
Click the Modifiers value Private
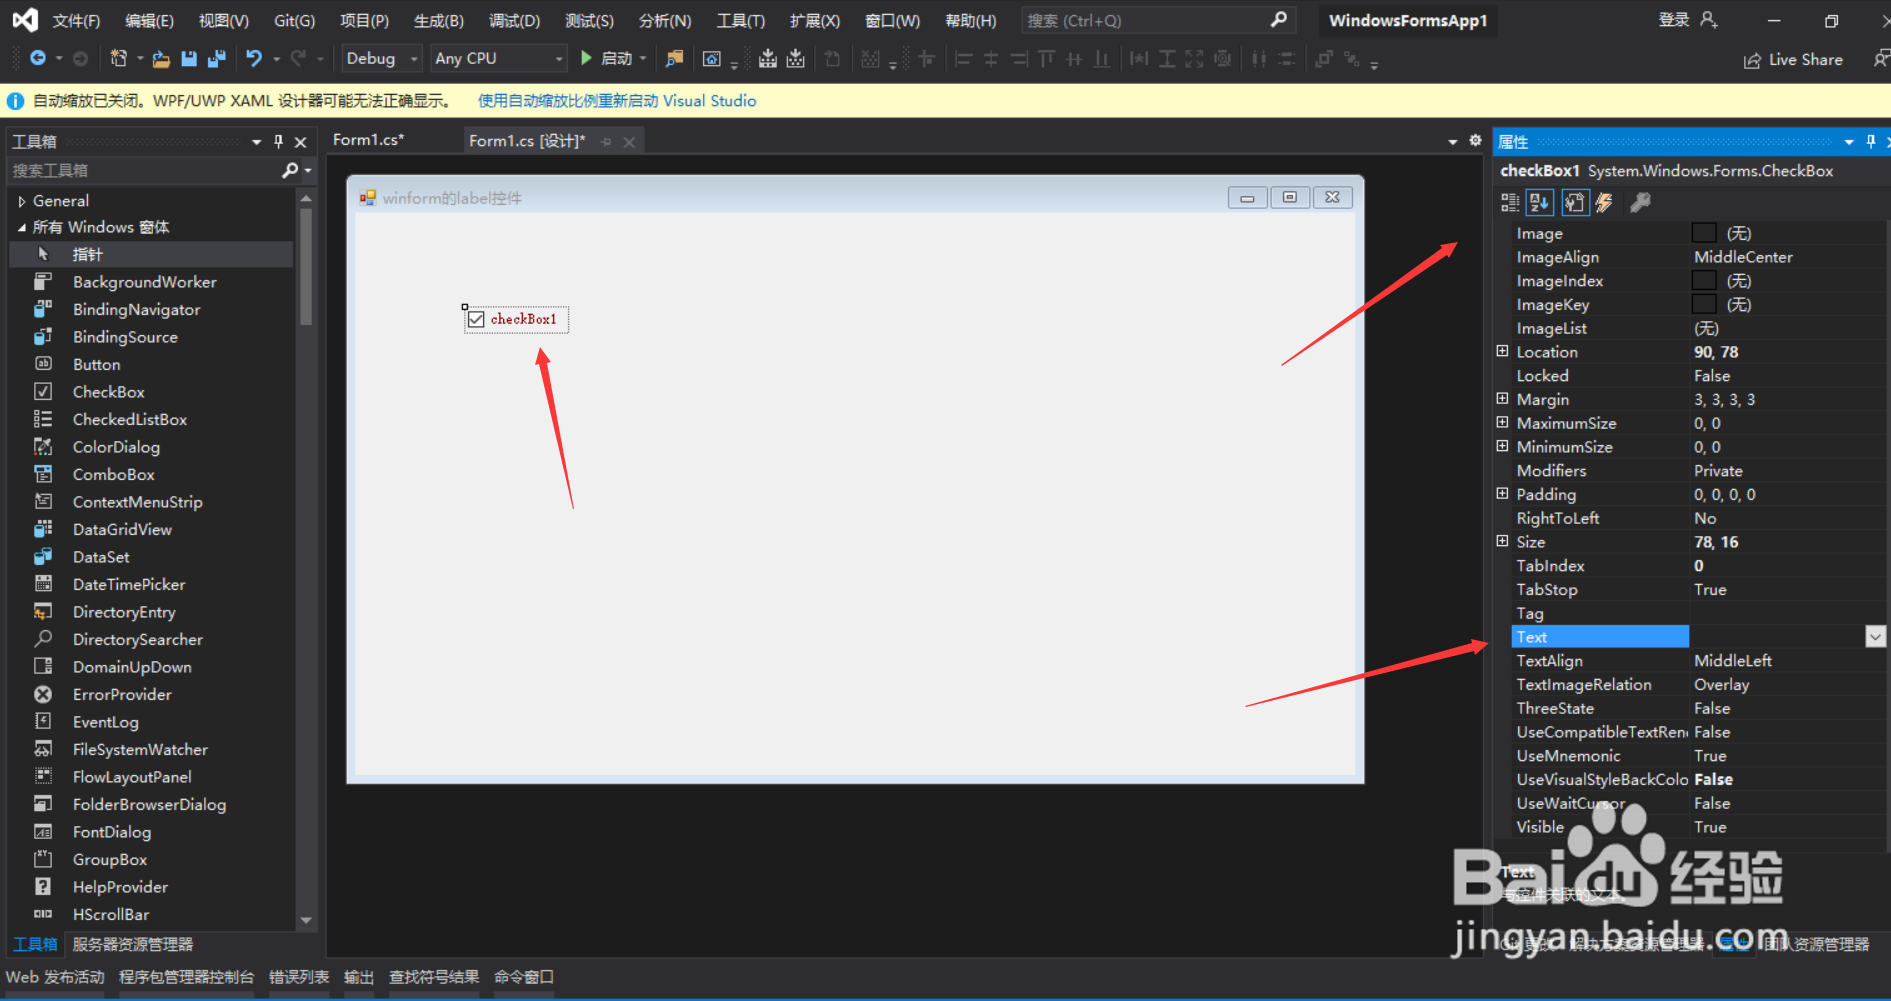click(x=1718, y=470)
